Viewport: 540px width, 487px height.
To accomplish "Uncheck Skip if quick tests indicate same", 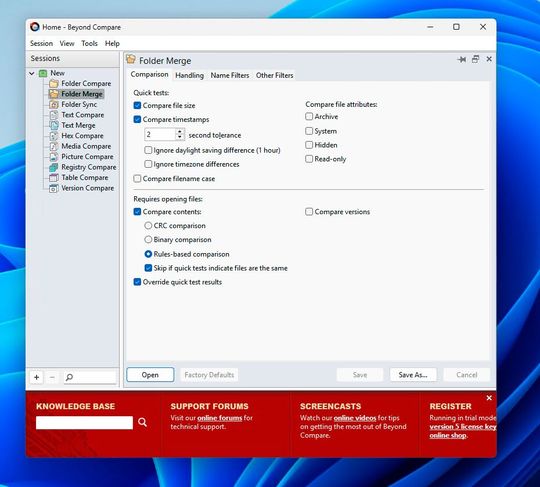I will pyautogui.click(x=148, y=268).
